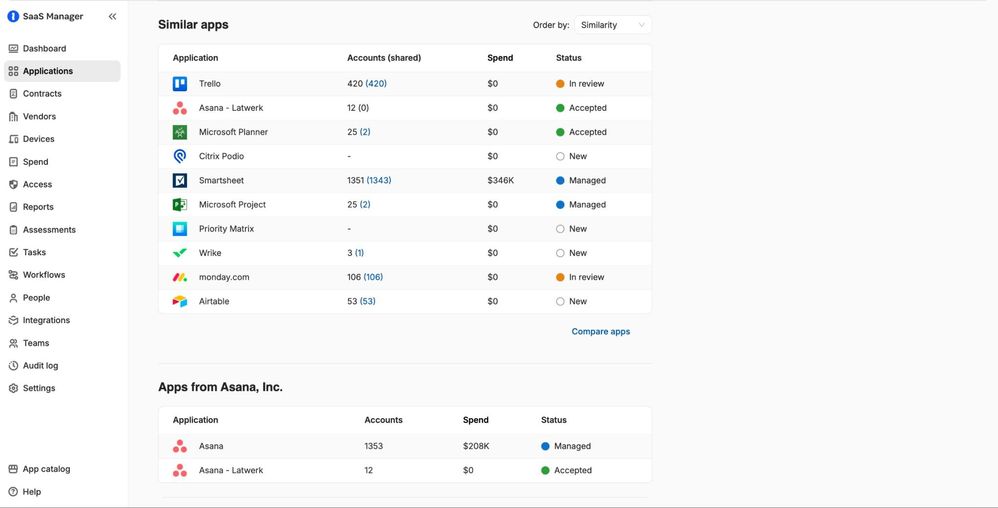Click the Smartsheet app icon

pos(180,181)
